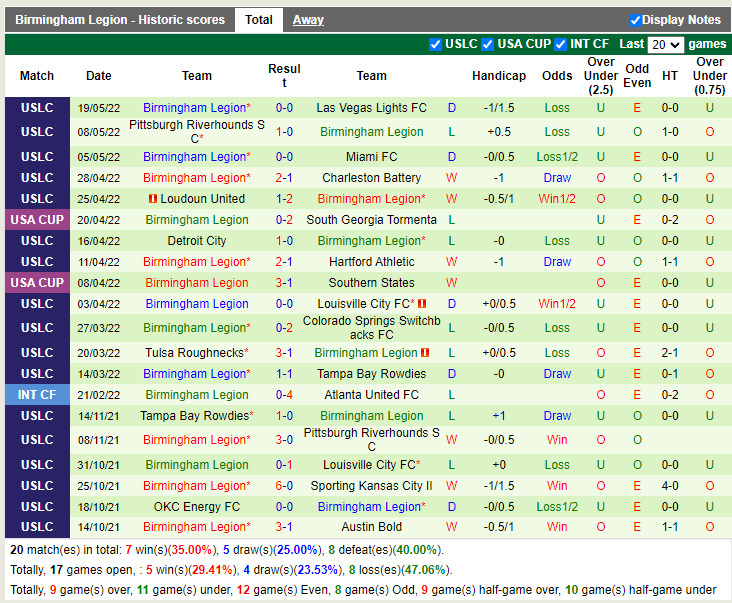Viewport: 732px width, 603px height.
Task: Click red card icon after Louisville City FC
Action: [422, 304]
